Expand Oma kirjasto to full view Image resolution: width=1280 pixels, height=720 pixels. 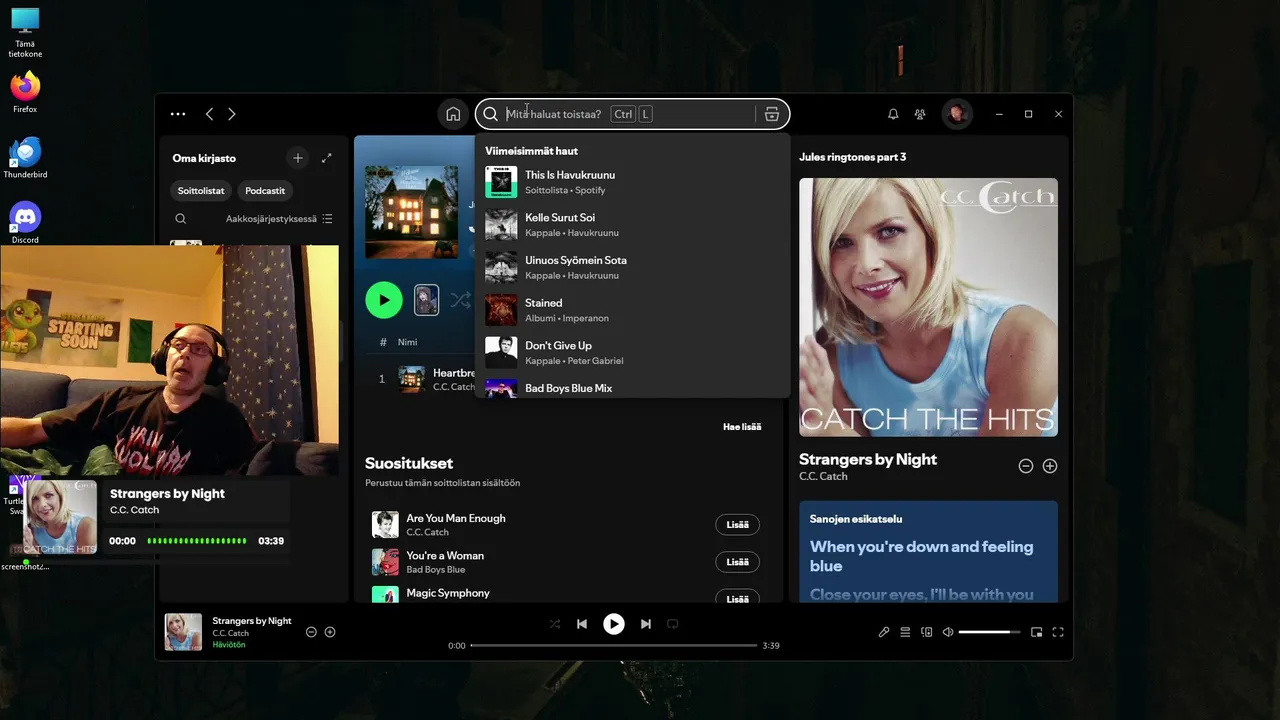coord(326,158)
